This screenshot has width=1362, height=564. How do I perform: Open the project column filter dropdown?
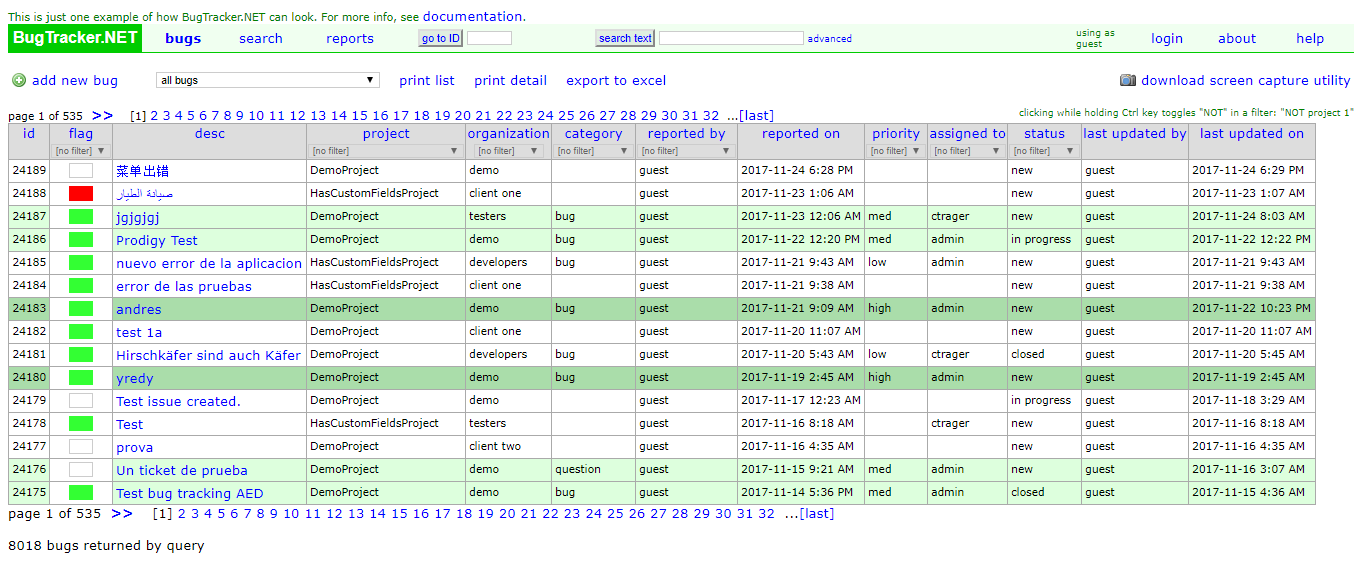386,151
